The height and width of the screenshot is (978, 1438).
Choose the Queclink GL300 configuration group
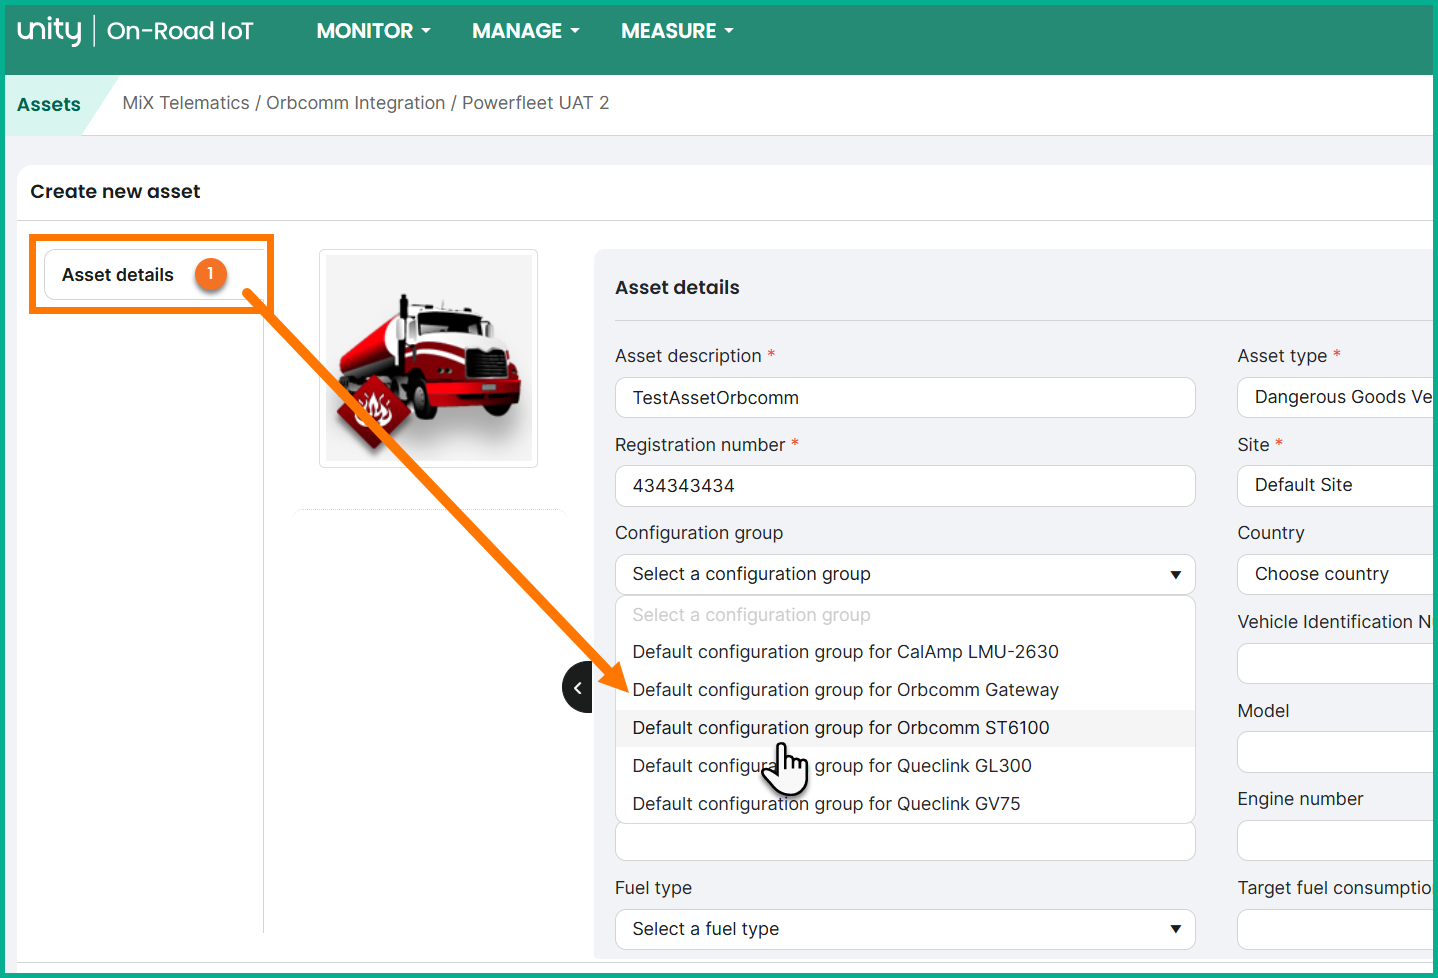pos(920,766)
